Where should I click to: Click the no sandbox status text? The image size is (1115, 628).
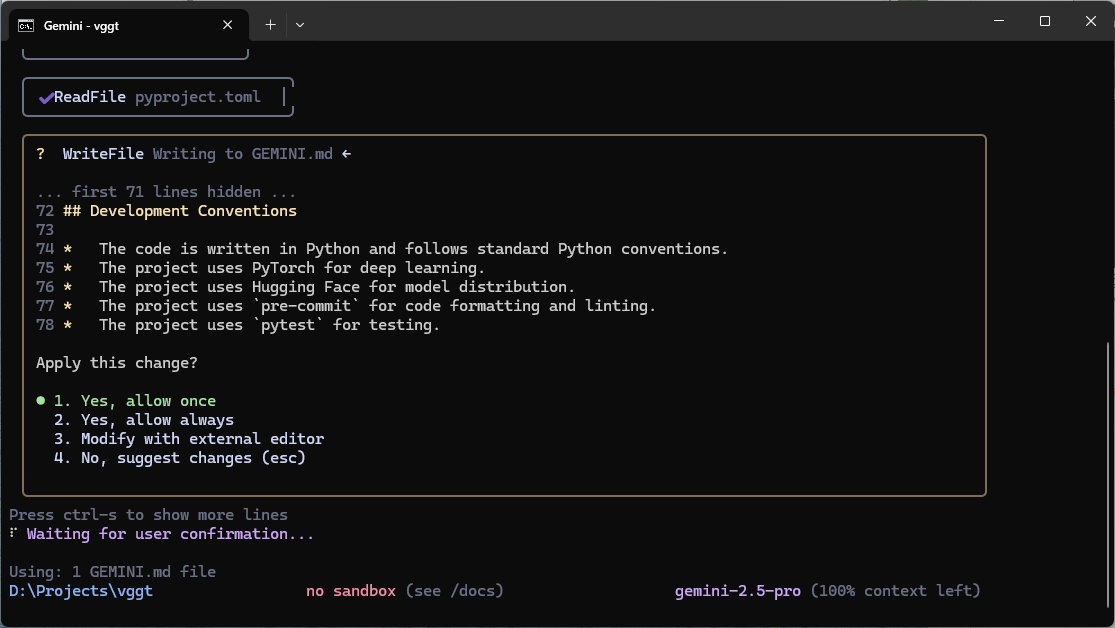click(x=351, y=591)
